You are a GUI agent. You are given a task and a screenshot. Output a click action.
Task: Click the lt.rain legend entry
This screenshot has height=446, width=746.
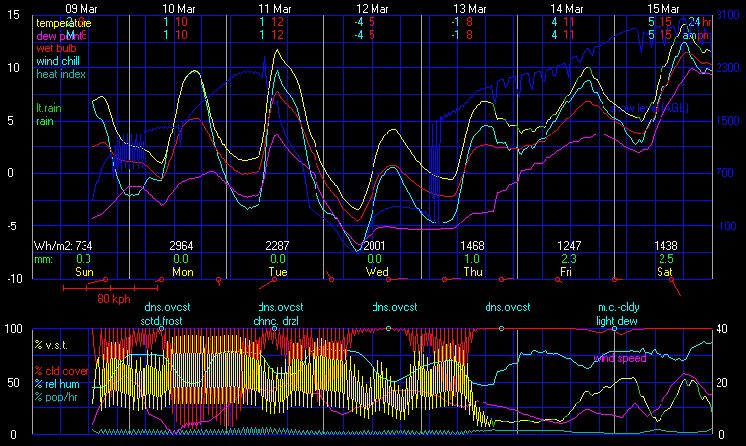point(49,108)
